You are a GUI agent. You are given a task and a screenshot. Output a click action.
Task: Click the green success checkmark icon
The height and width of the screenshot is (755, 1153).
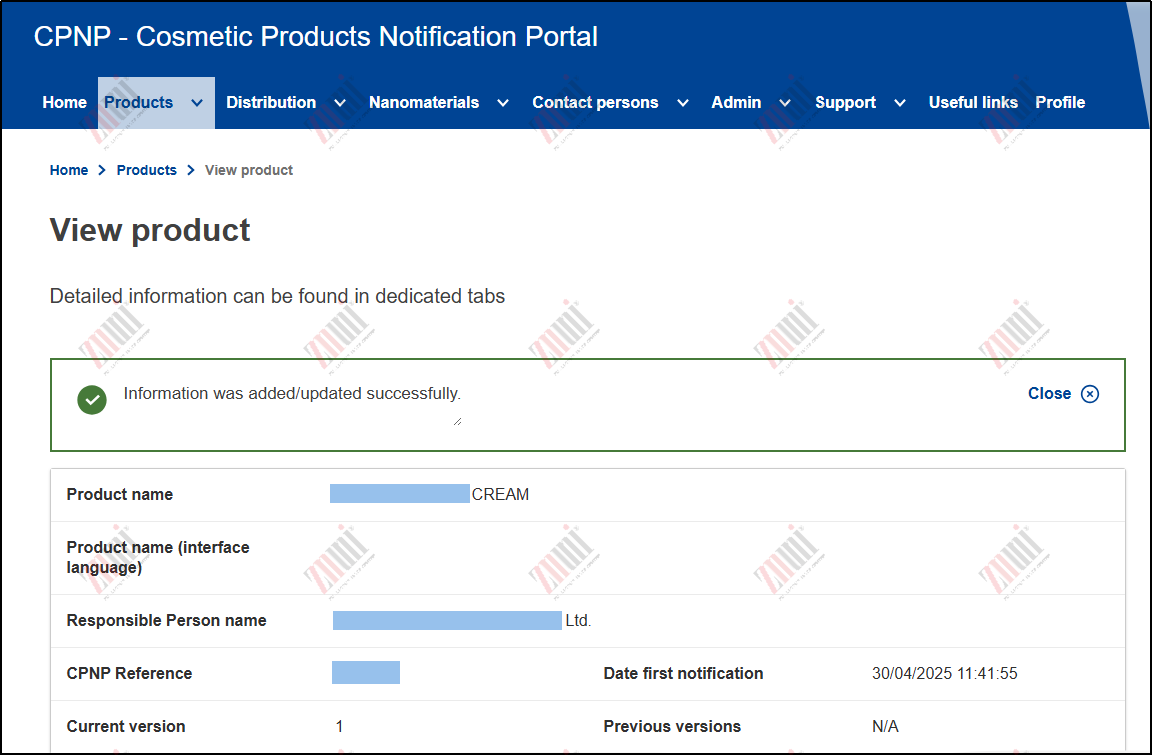point(92,400)
